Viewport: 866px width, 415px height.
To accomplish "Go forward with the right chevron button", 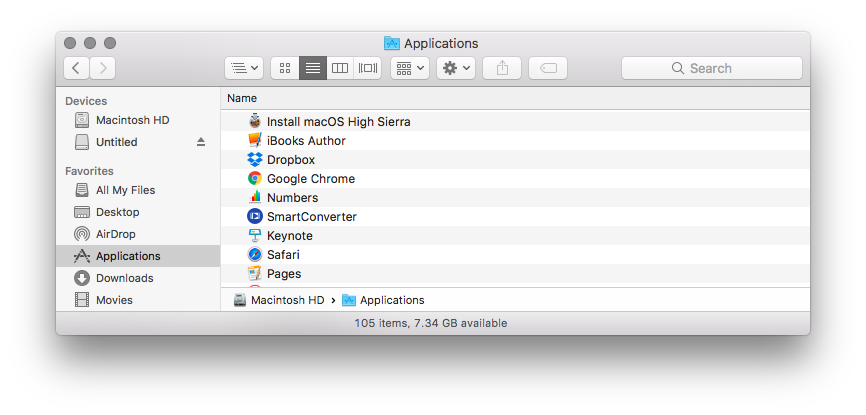I will [x=103, y=68].
